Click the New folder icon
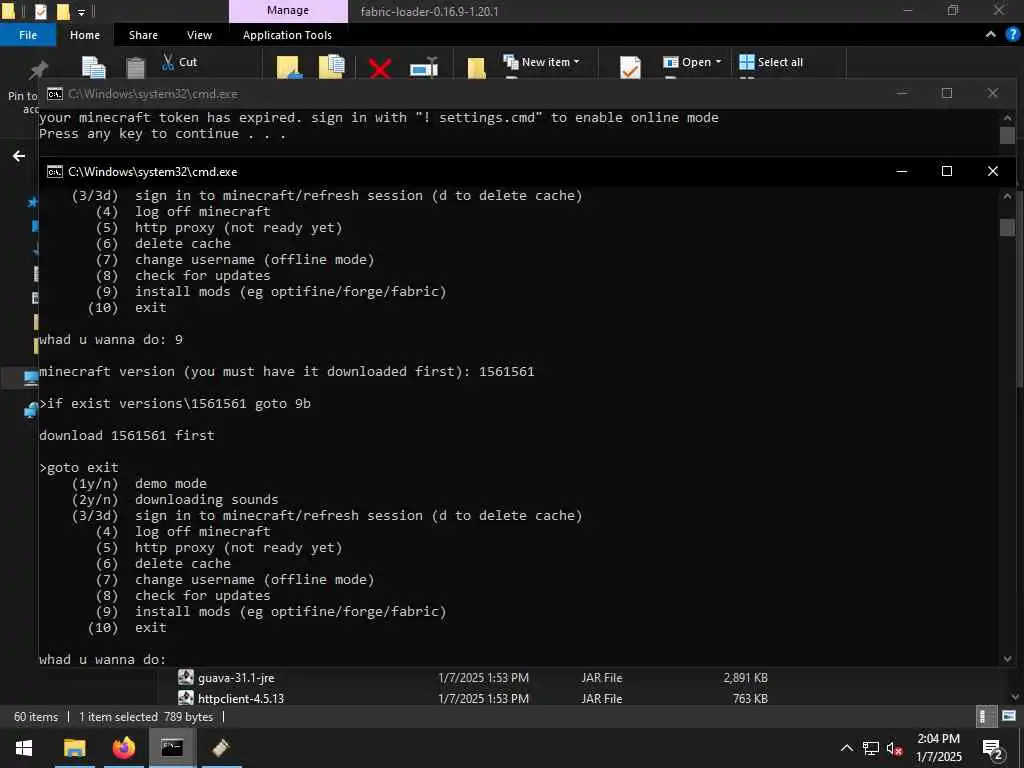This screenshot has width=1024, height=768. point(476,68)
